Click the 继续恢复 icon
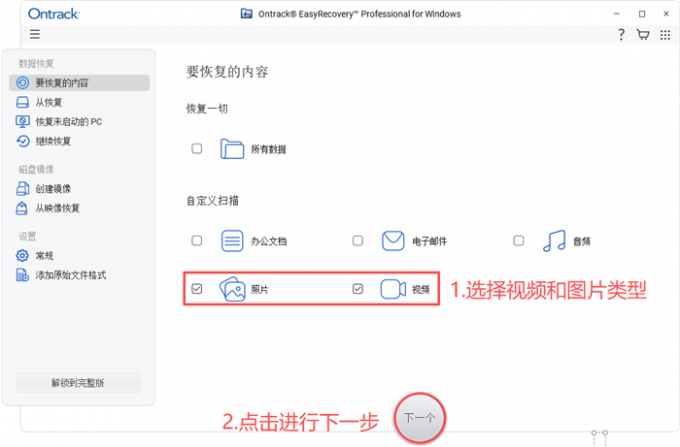The image size is (680, 447). 23,141
